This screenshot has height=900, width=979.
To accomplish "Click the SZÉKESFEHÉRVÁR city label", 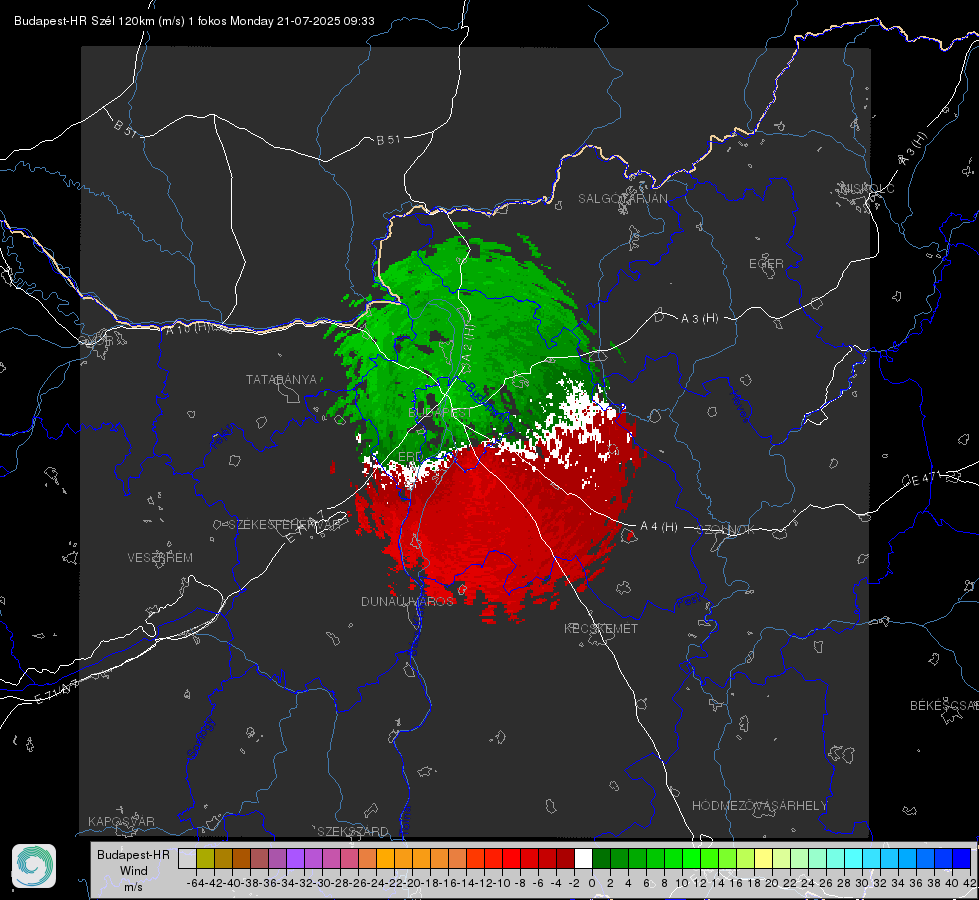I will pyautogui.click(x=283, y=525).
